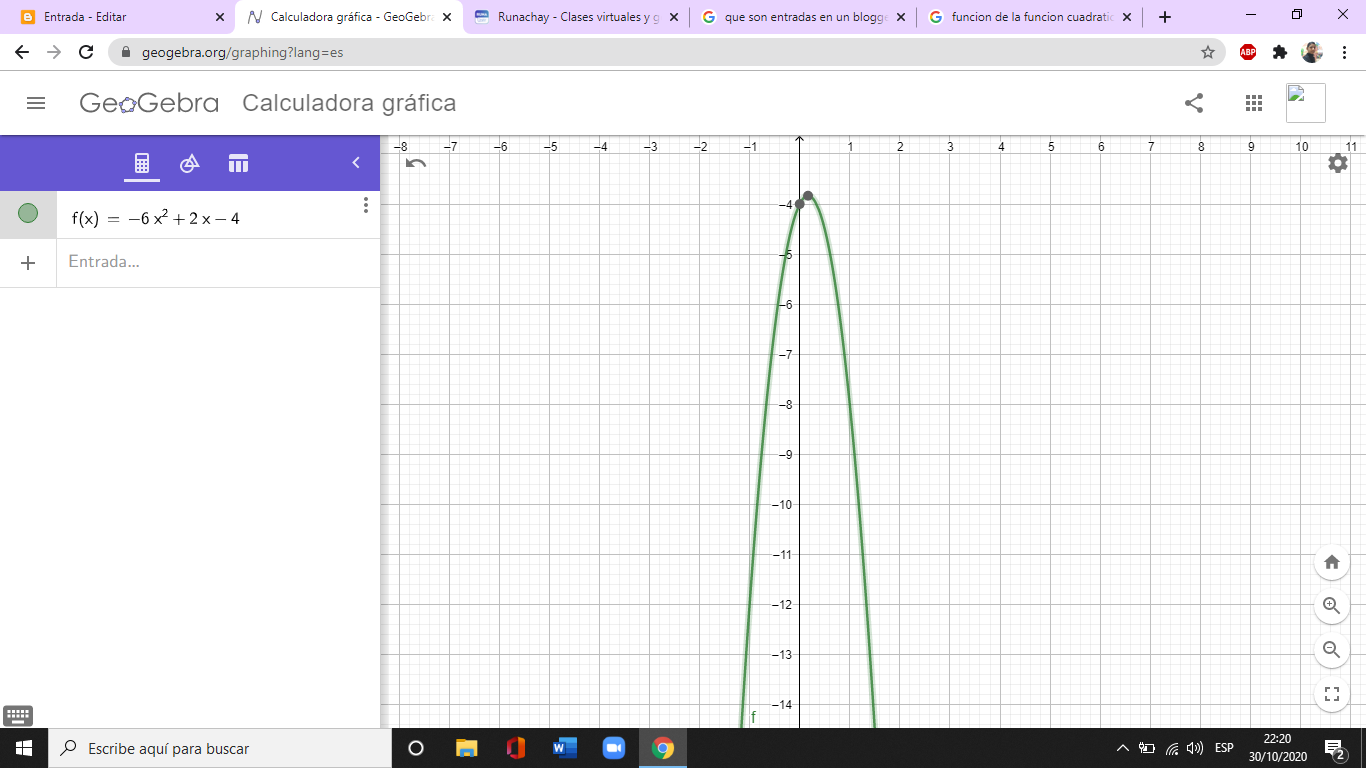The width and height of the screenshot is (1366, 768).
Task: Open Wi-Fi network settings in tray
Action: [1172, 748]
